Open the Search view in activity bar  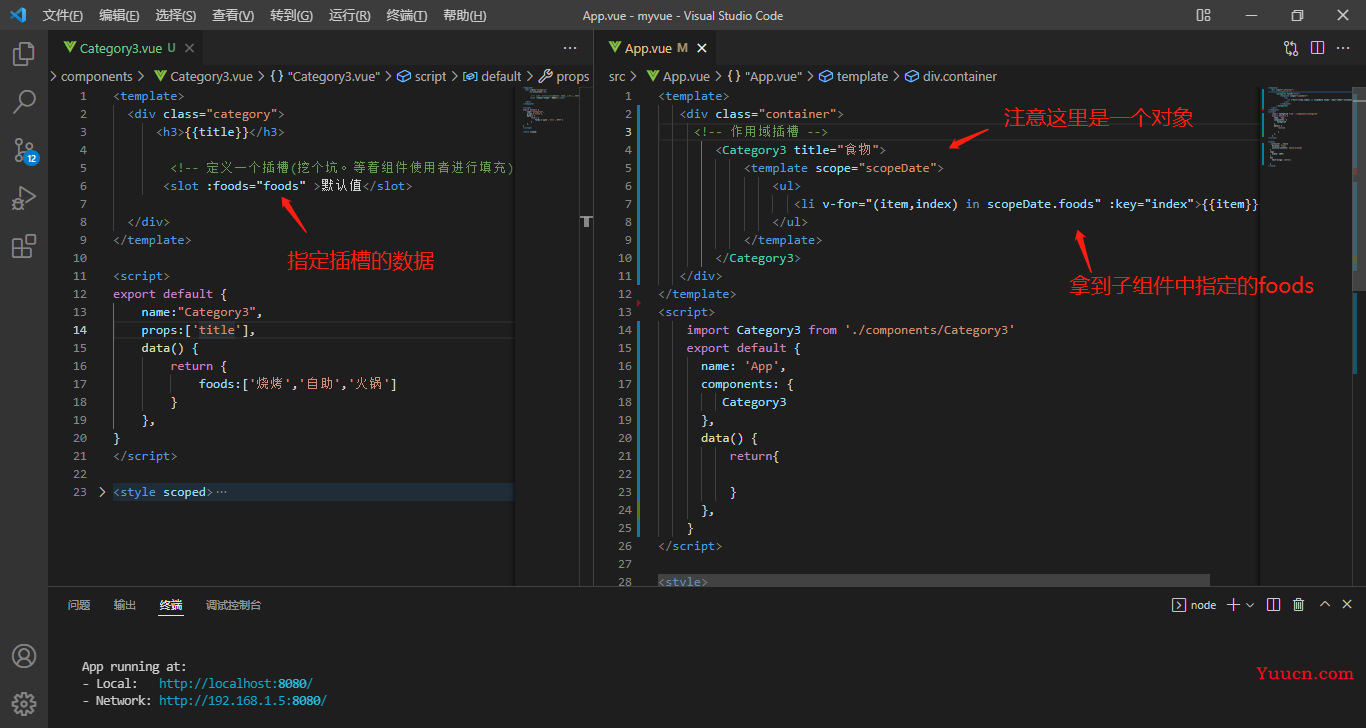tap(24, 102)
